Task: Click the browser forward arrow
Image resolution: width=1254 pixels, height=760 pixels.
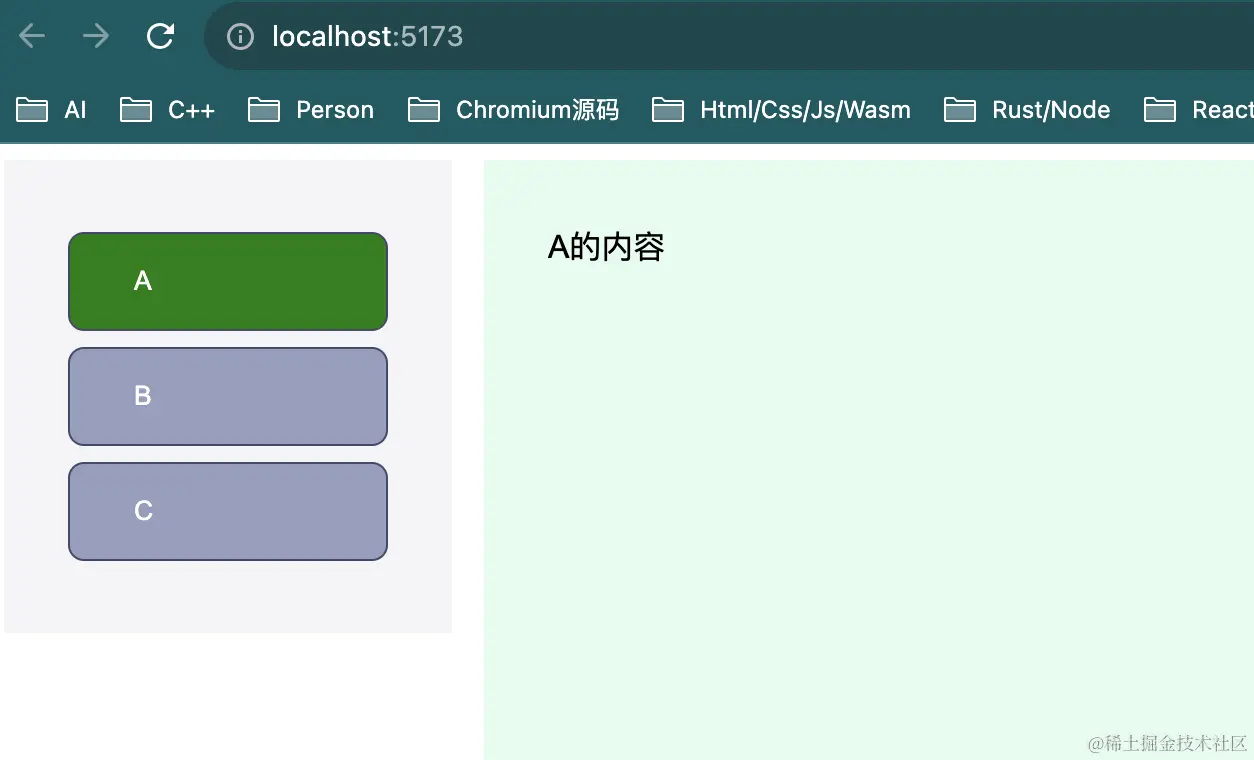Action: pos(96,37)
